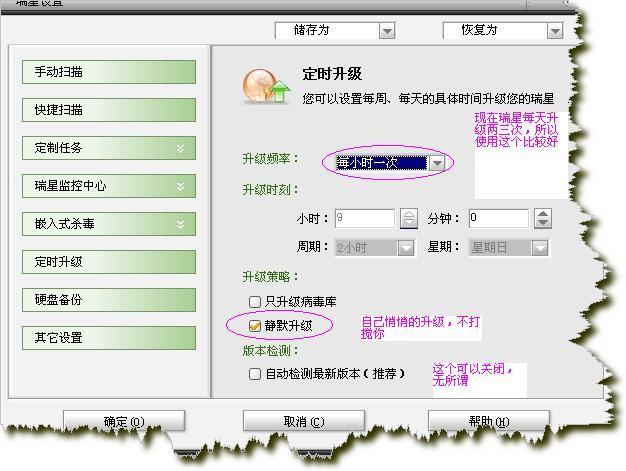Expand the 嵌入式杀毒 sidebar group
Image resolution: width=626 pixels, height=471 pixels.
click(x=109, y=224)
